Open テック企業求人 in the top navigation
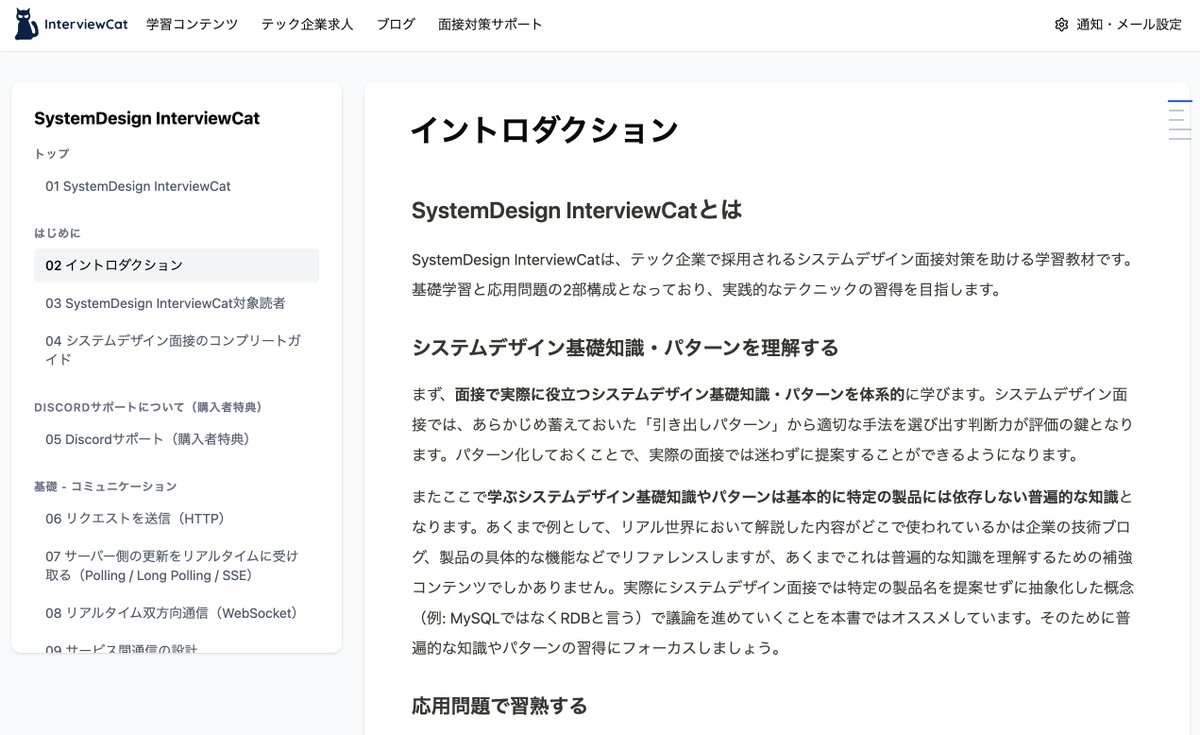 (x=307, y=25)
